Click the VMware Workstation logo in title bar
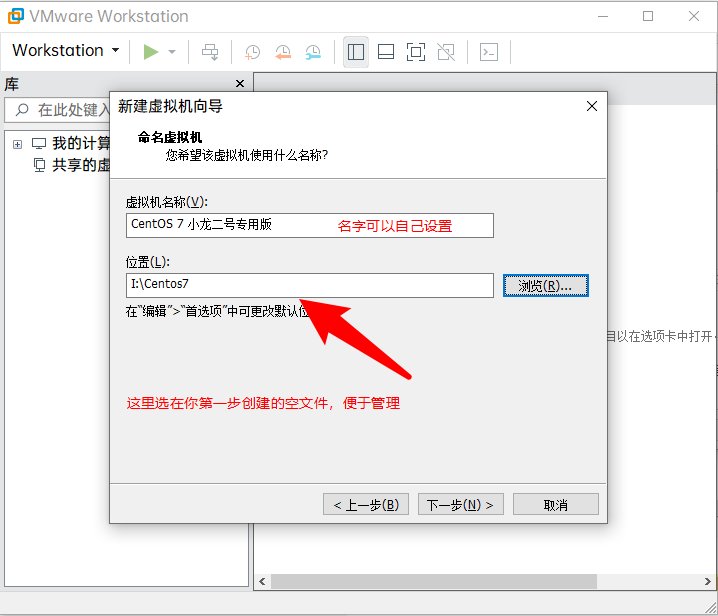 (16, 16)
